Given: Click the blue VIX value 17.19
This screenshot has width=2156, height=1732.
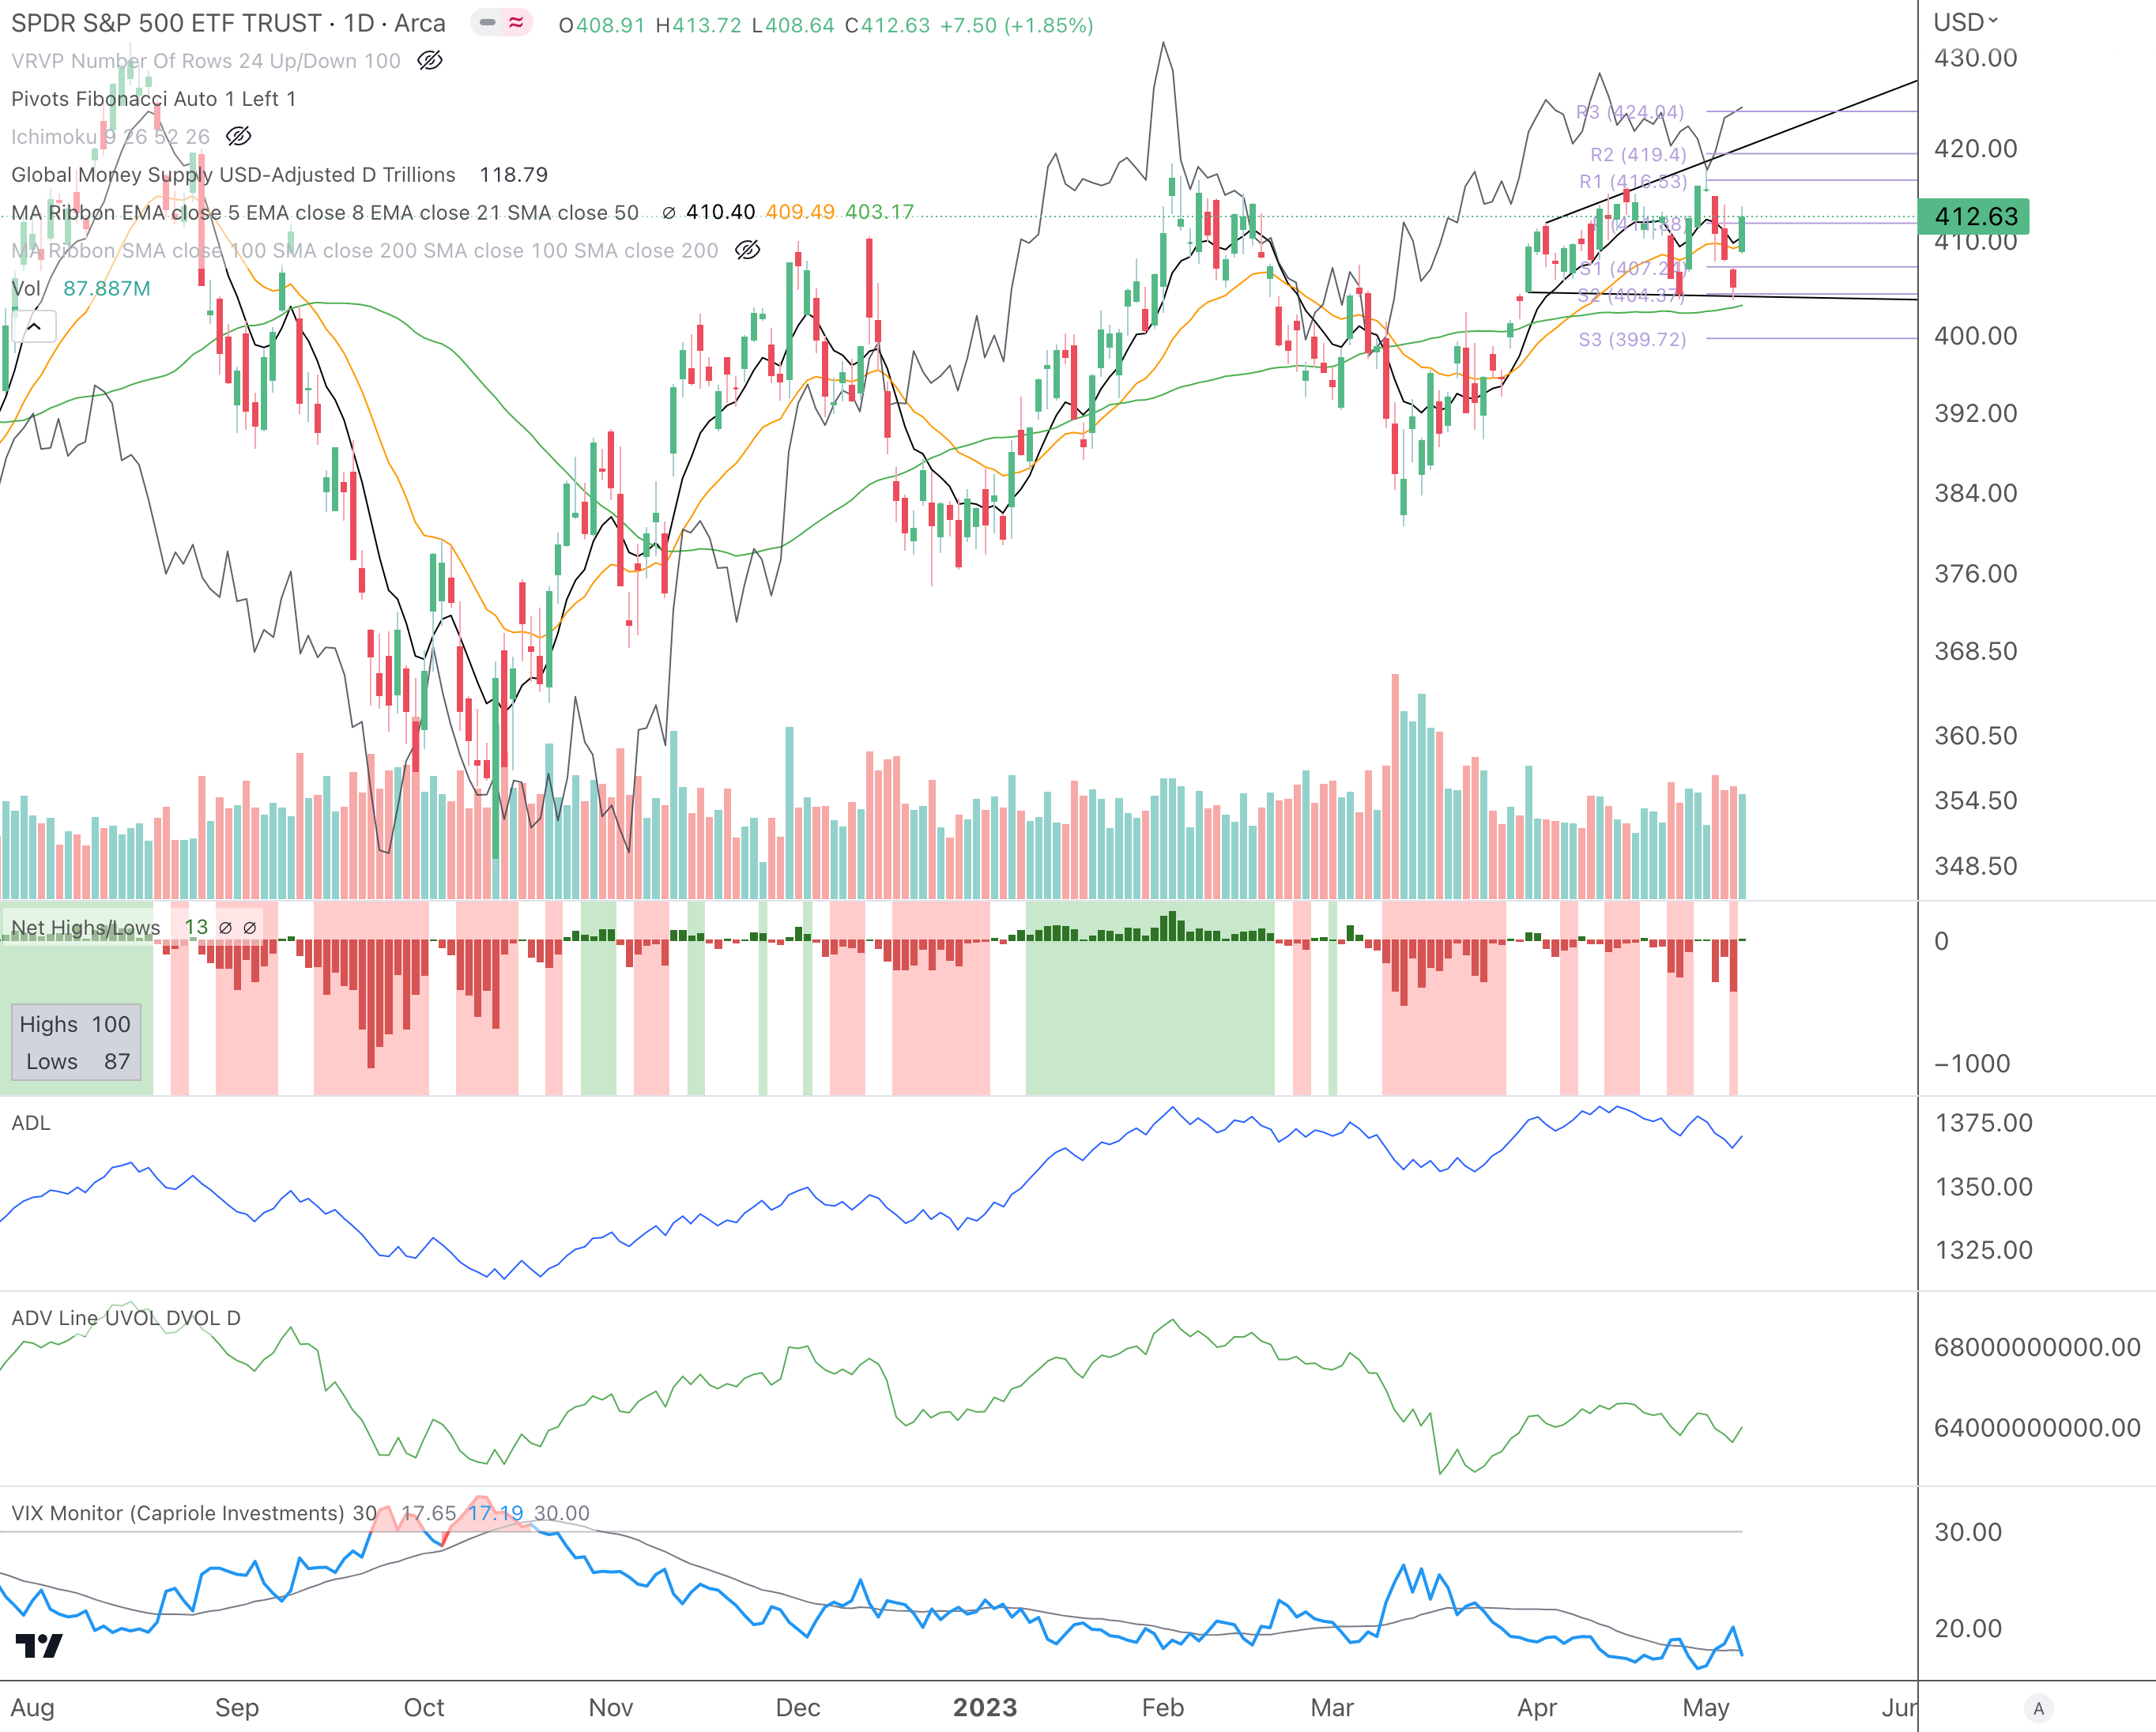Looking at the screenshot, I should tap(496, 1513).
